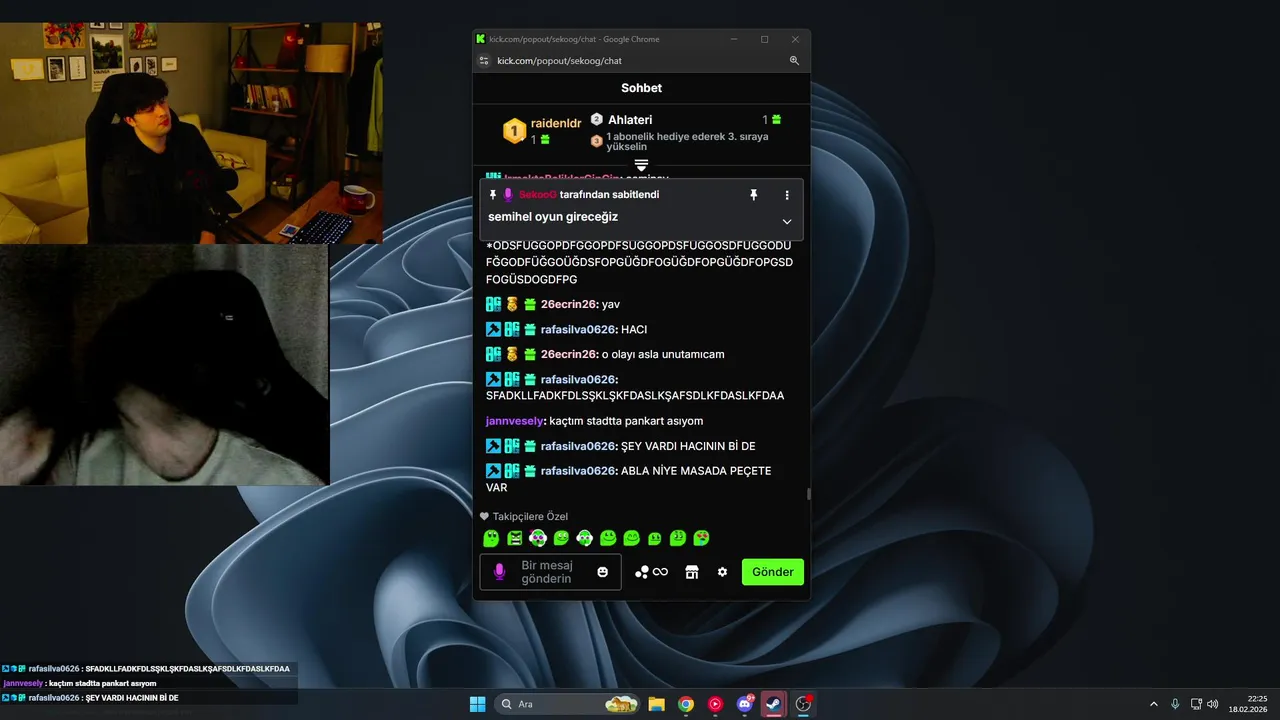Insert the fourth green smiling emote

561,538
